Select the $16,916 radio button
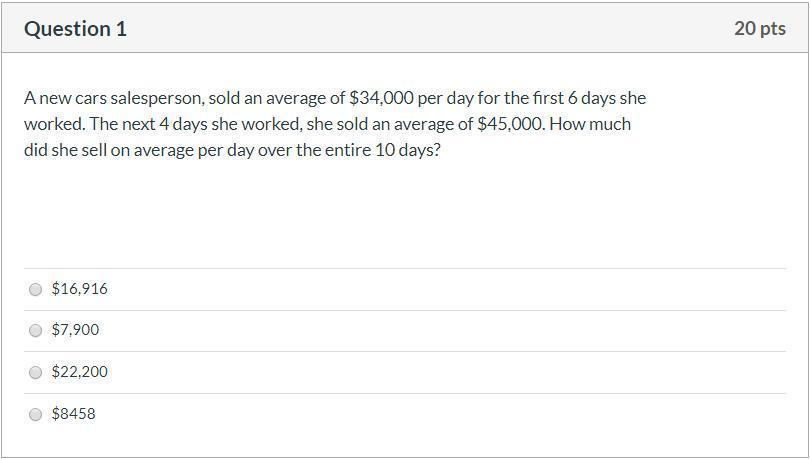 [36, 289]
